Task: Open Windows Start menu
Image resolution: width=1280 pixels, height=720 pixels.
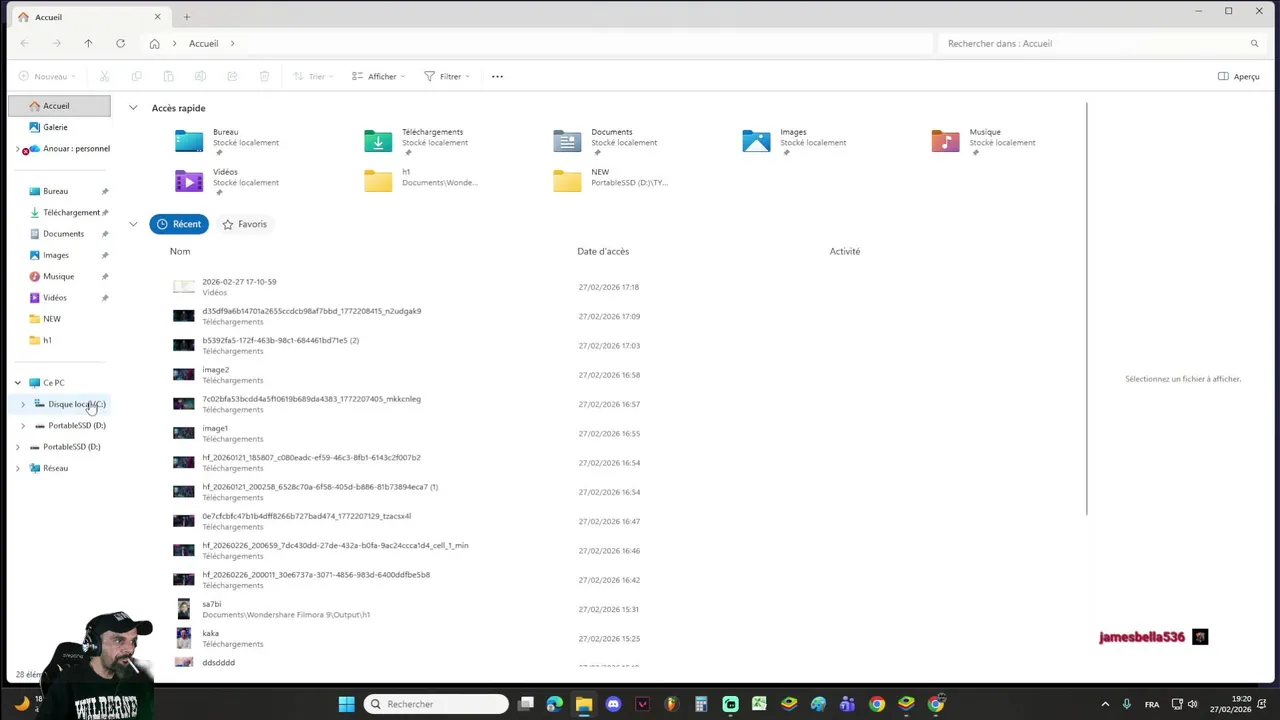Action: pos(346,704)
